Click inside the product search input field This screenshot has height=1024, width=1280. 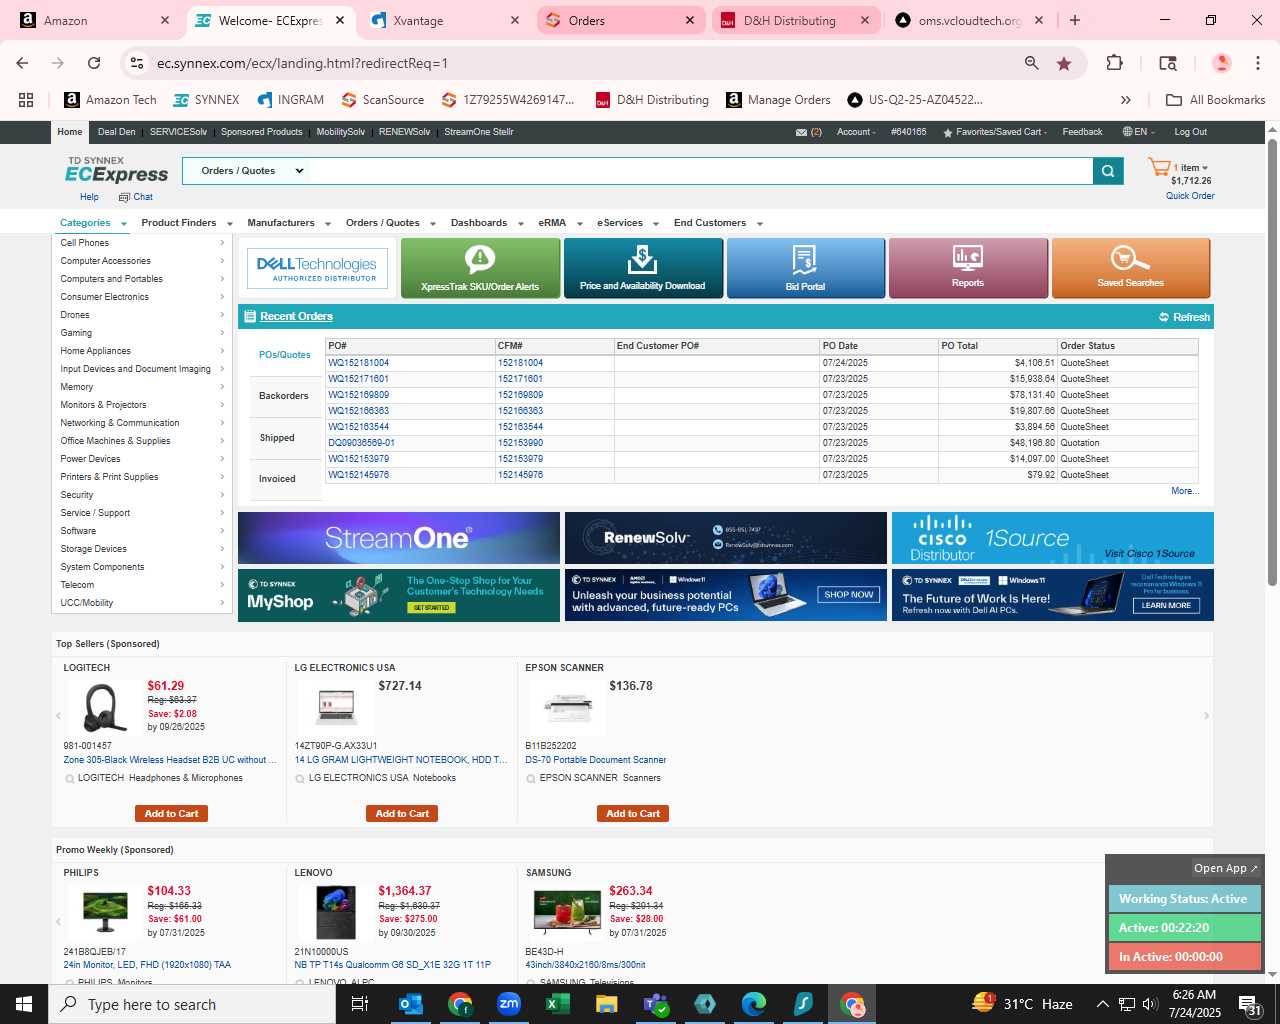700,171
